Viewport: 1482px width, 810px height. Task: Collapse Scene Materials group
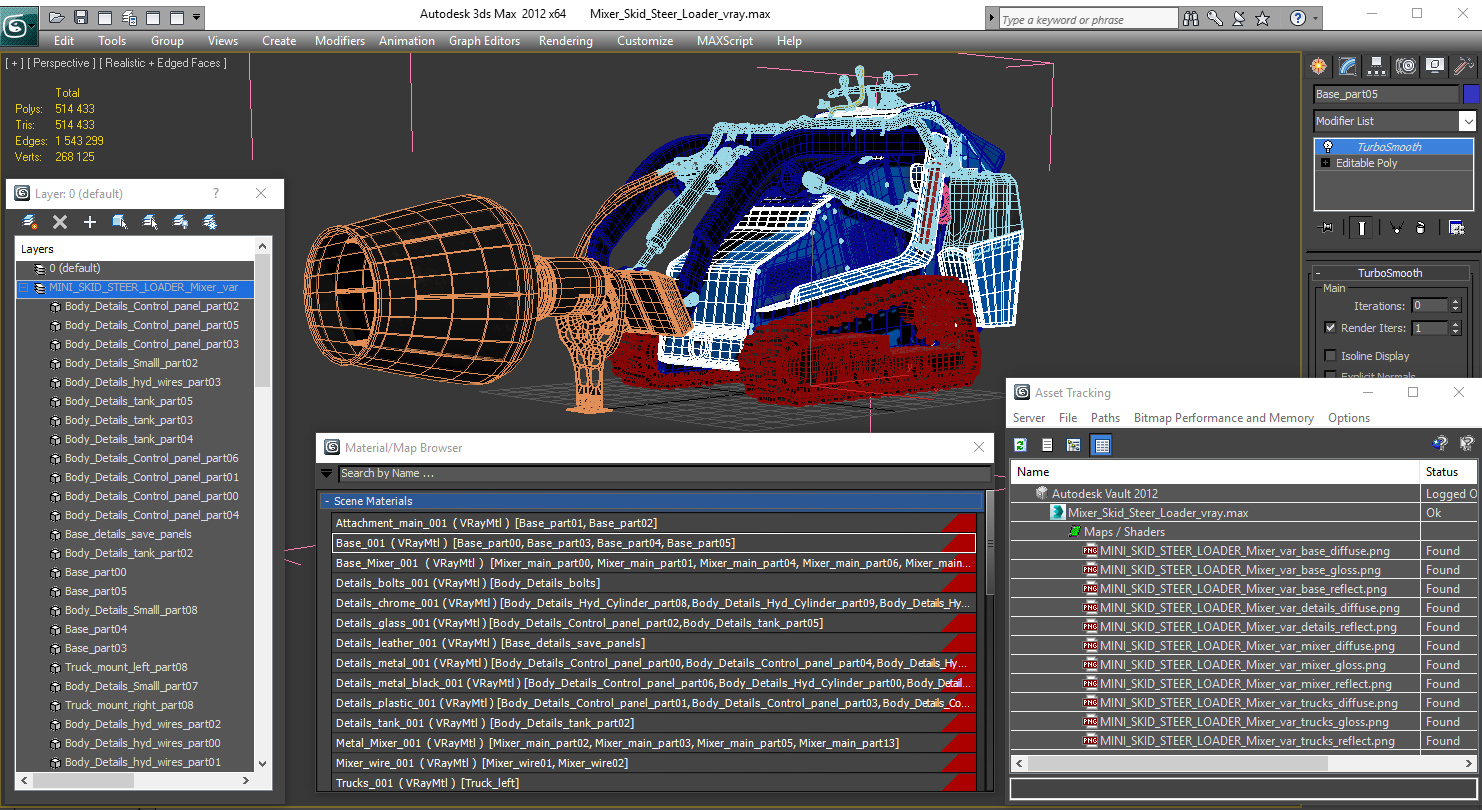(327, 501)
